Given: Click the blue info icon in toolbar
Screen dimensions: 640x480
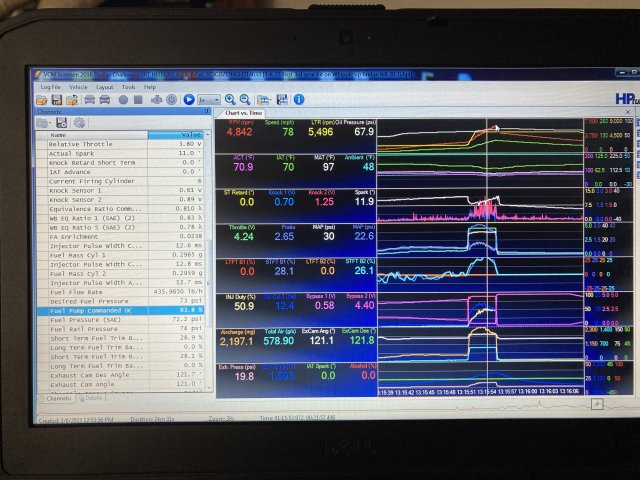Looking at the screenshot, I should 298,100.
